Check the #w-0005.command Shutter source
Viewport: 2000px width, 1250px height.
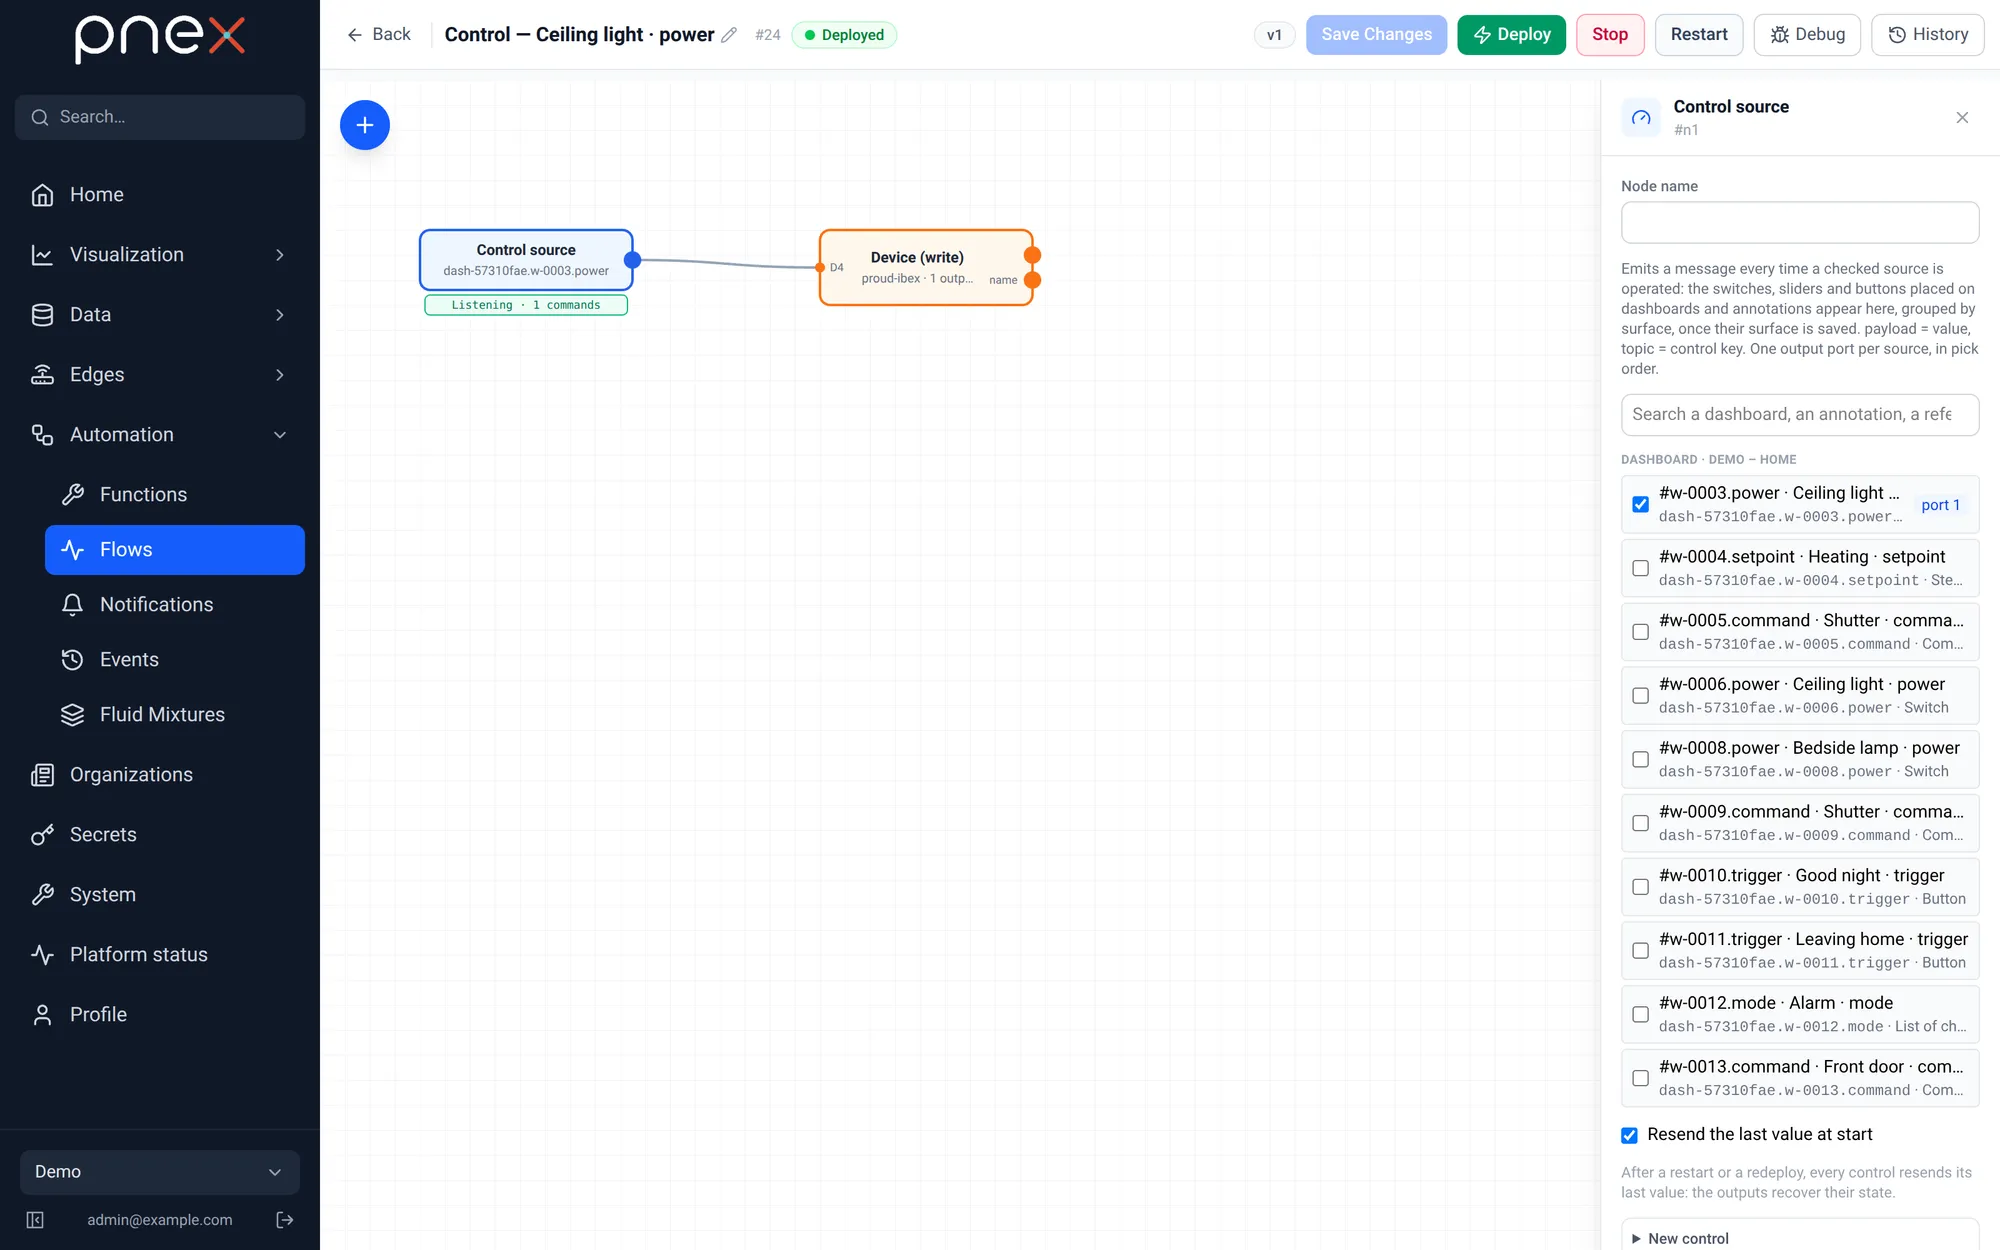[1640, 632]
